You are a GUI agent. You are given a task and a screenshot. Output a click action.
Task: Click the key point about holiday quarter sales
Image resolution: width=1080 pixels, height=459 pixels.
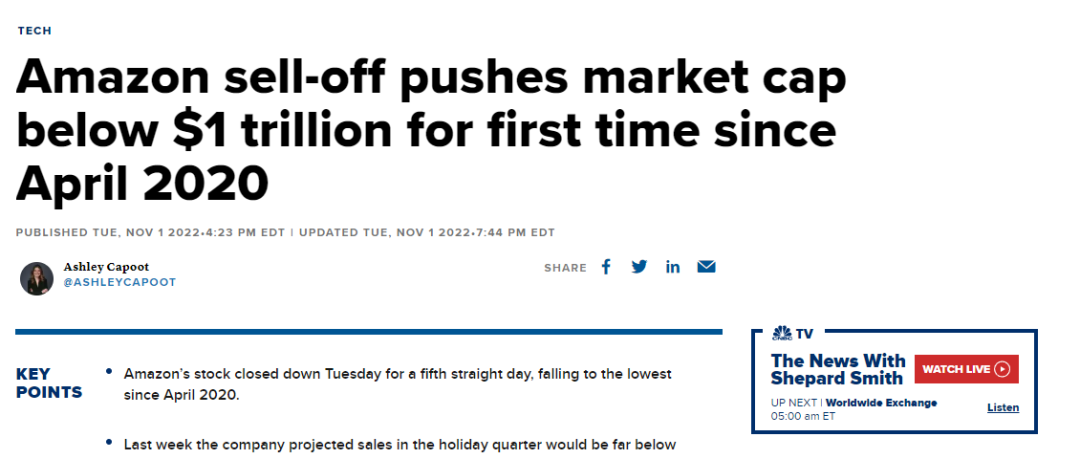pyautogui.click(x=400, y=444)
